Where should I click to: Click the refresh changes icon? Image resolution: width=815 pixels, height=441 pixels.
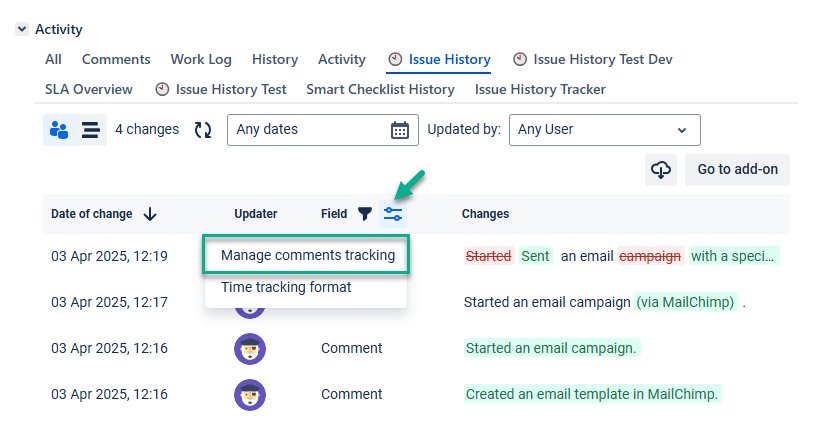point(203,130)
